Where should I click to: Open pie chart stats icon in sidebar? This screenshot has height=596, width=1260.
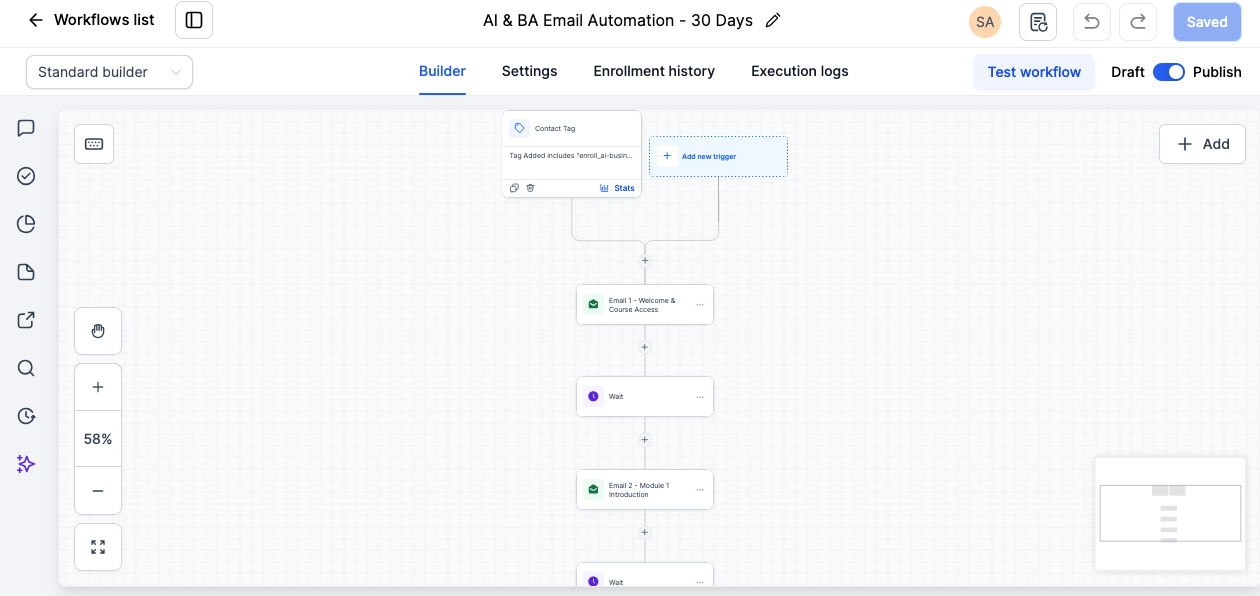click(26, 224)
